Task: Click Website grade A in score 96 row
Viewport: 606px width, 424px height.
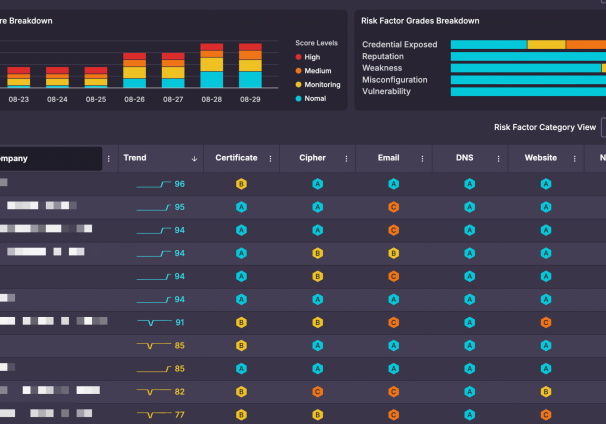Action: tap(546, 184)
